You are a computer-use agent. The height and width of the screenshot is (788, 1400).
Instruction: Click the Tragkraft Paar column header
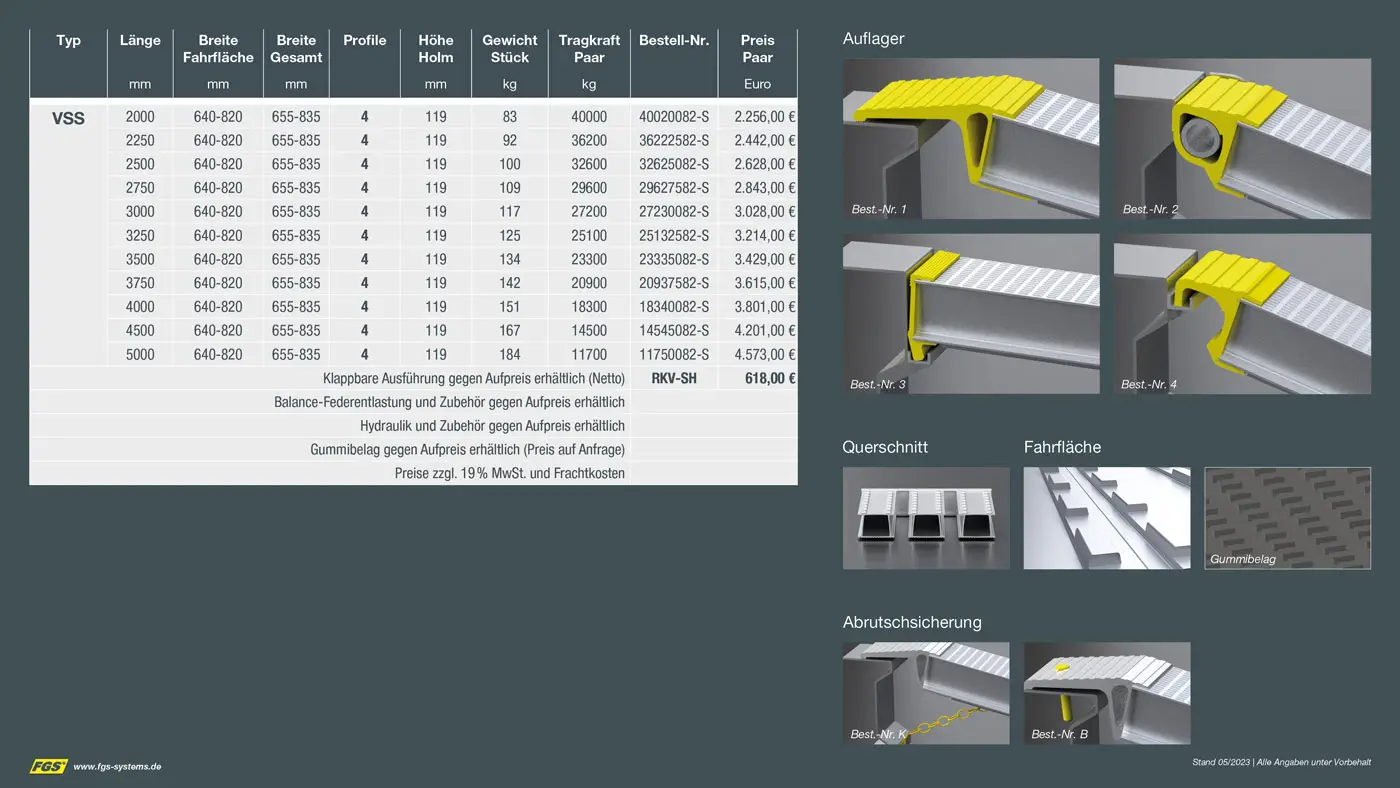pos(589,49)
